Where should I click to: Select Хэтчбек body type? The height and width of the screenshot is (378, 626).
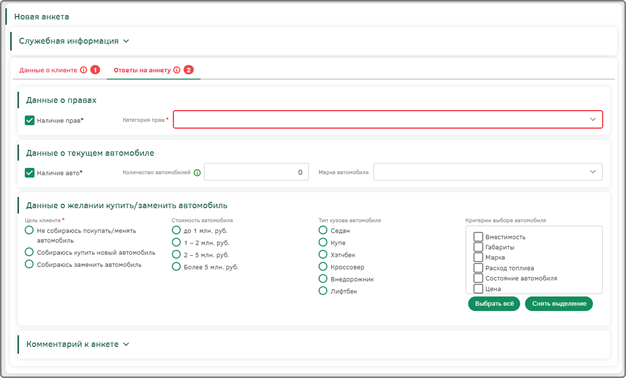[323, 254]
